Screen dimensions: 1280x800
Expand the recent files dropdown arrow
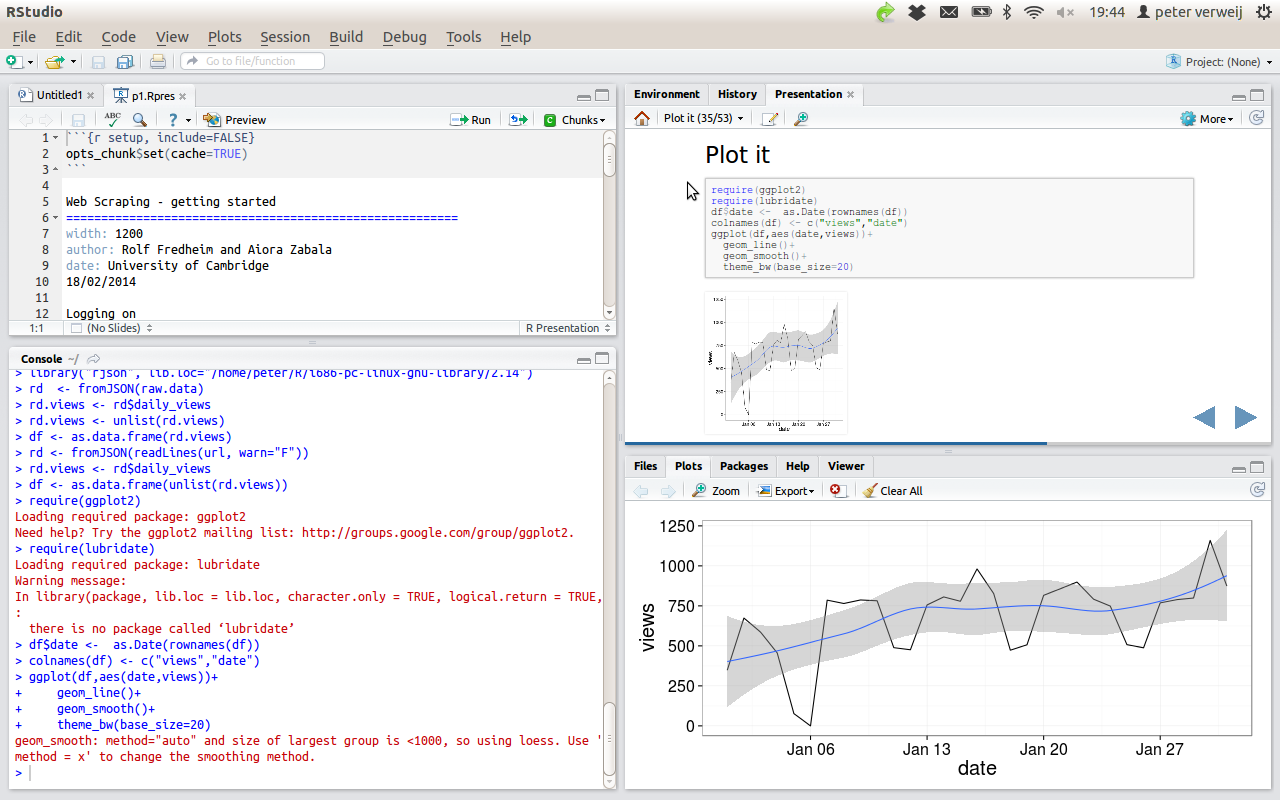pyautogui.click(x=73, y=62)
